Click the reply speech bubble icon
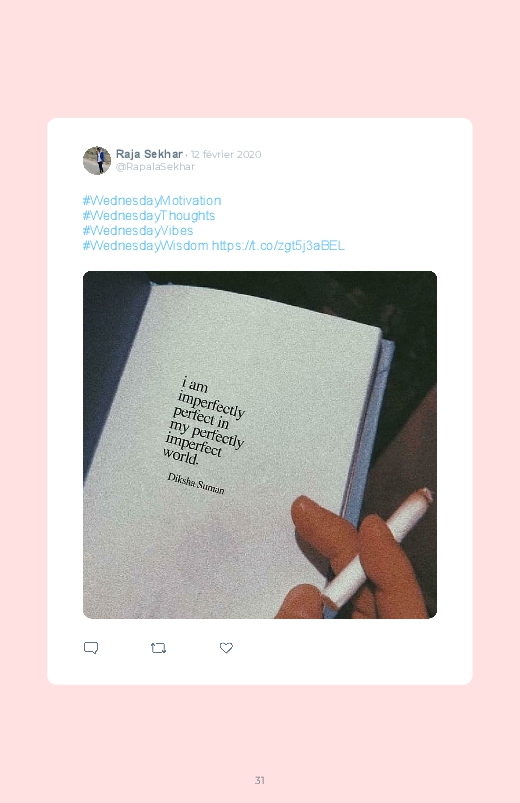Viewport: 520px width, 803px height. point(91,648)
